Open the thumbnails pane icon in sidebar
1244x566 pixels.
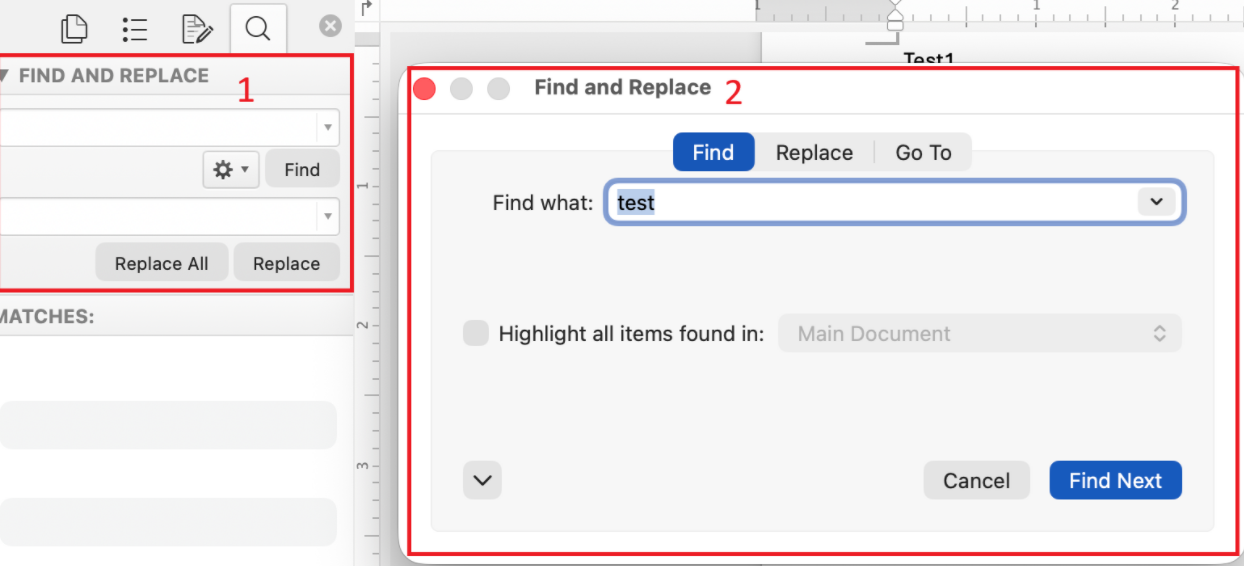tap(74, 29)
